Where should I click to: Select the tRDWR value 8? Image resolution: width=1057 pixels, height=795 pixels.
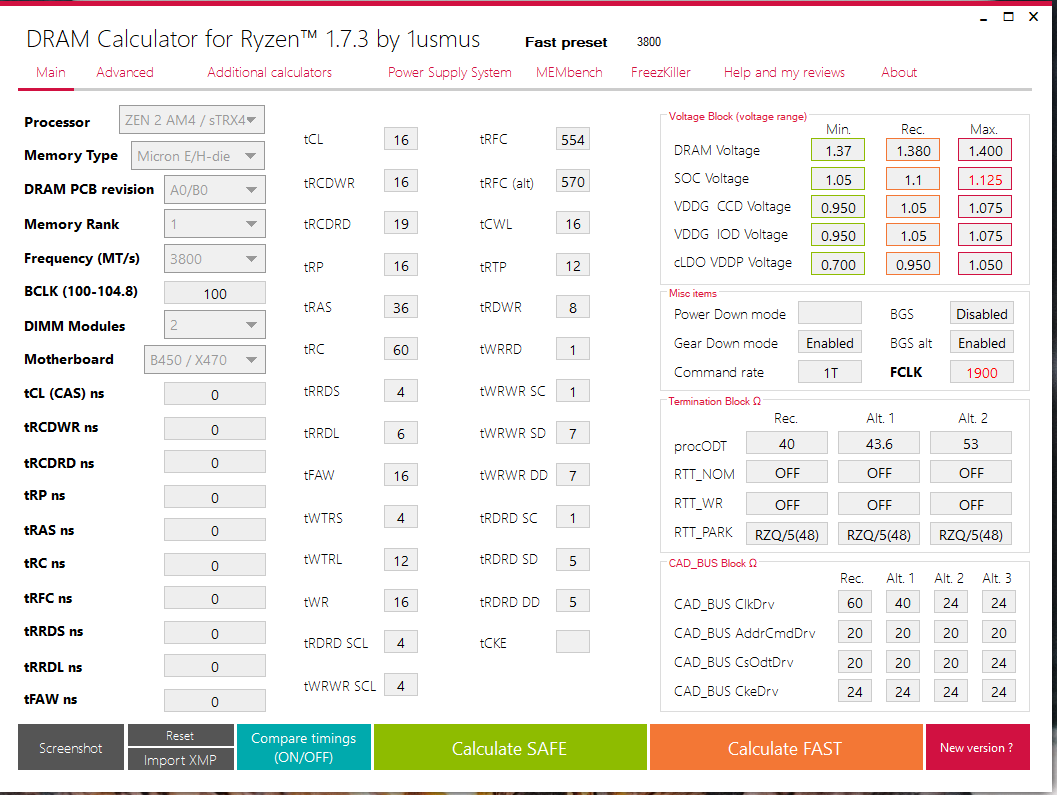(573, 307)
